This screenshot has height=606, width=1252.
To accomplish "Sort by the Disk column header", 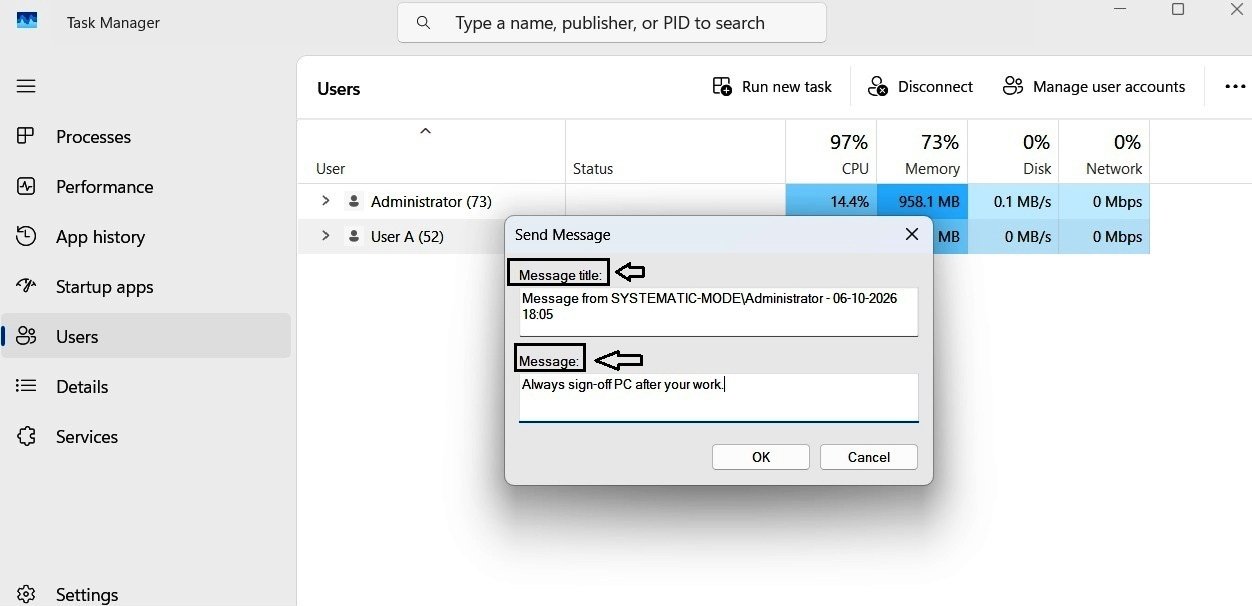I will pyautogui.click(x=1013, y=152).
